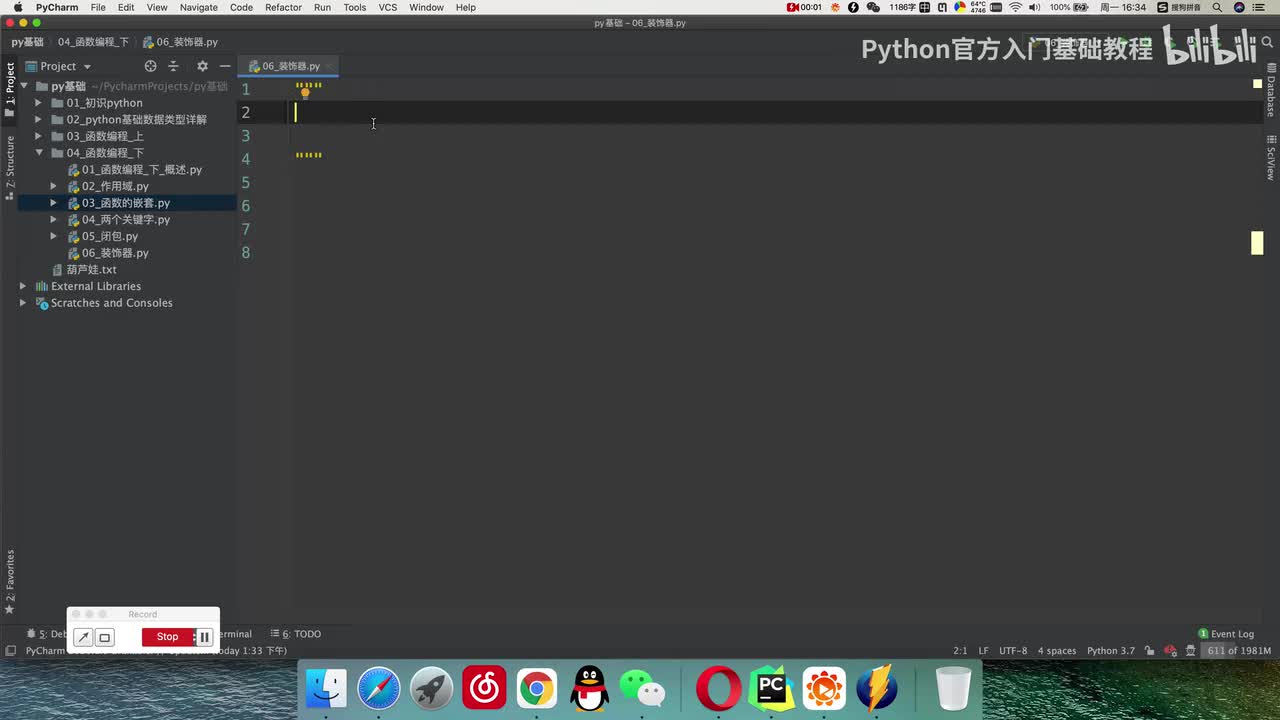The width and height of the screenshot is (1280, 720).
Task: Click the rectangle region icon in Record window
Action: coord(104,637)
